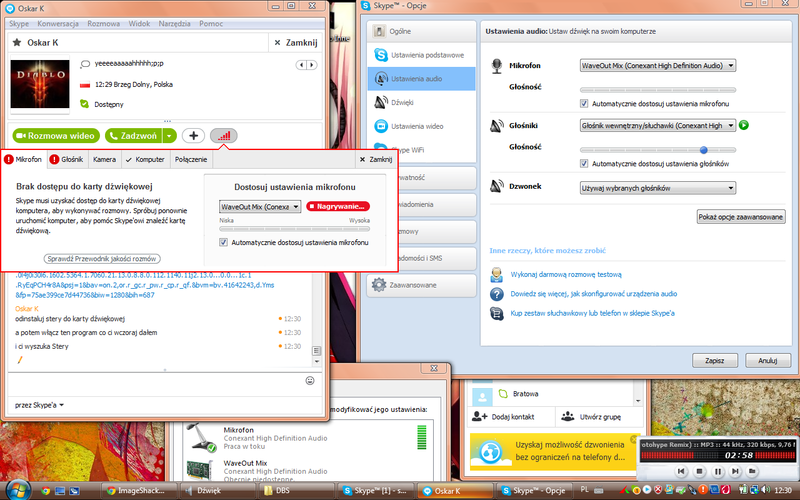
Task: Select Ustawienia podstawowe in options sidebar
Action: click(421, 55)
